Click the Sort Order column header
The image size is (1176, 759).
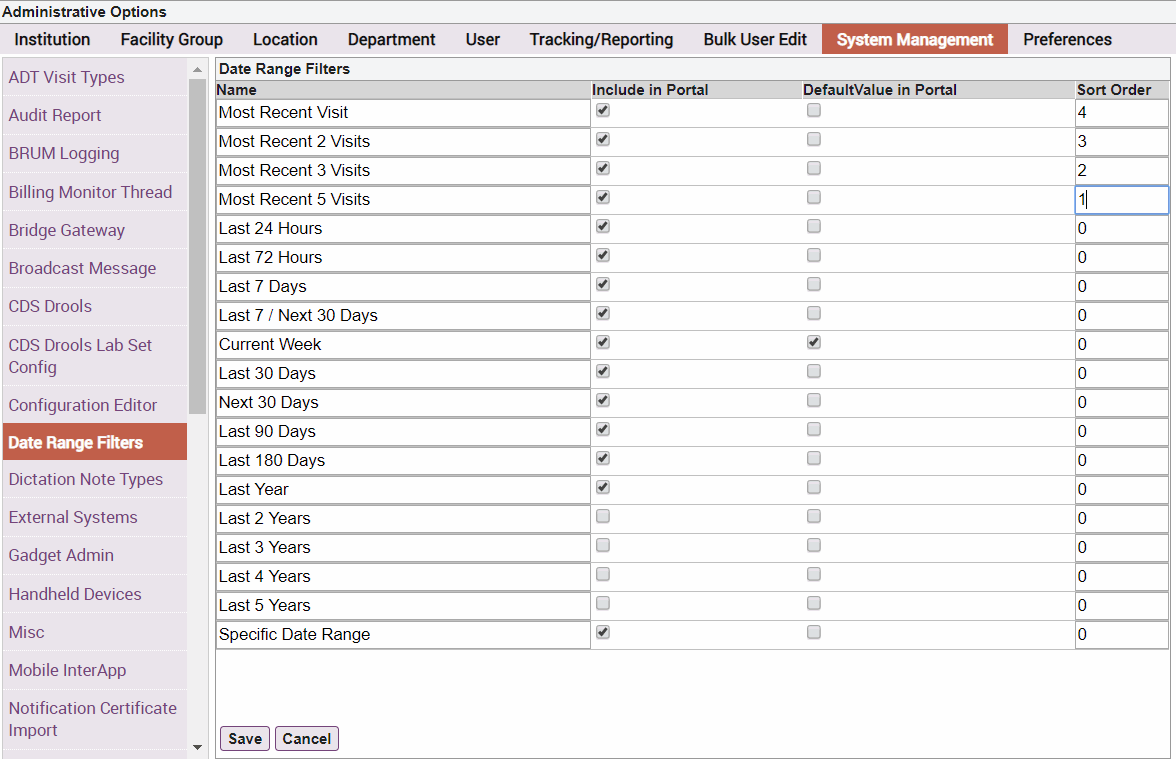(x=1122, y=90)
